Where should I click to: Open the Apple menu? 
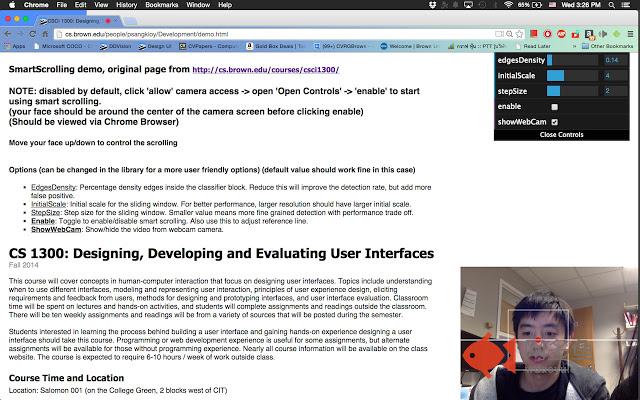point(12,5)
